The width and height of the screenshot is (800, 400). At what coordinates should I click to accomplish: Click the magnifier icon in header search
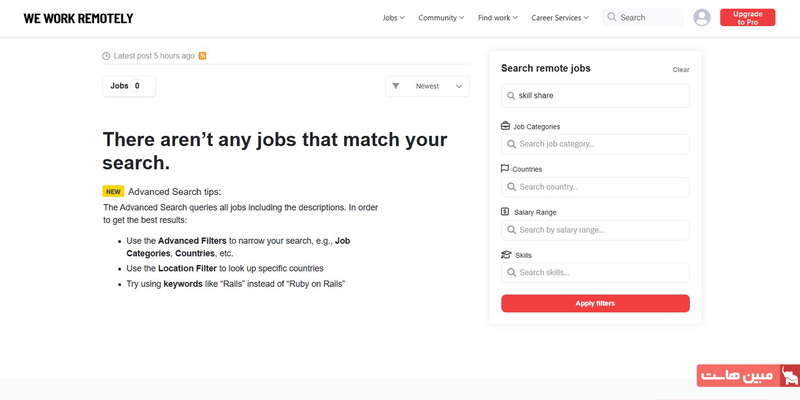[612, 17]
